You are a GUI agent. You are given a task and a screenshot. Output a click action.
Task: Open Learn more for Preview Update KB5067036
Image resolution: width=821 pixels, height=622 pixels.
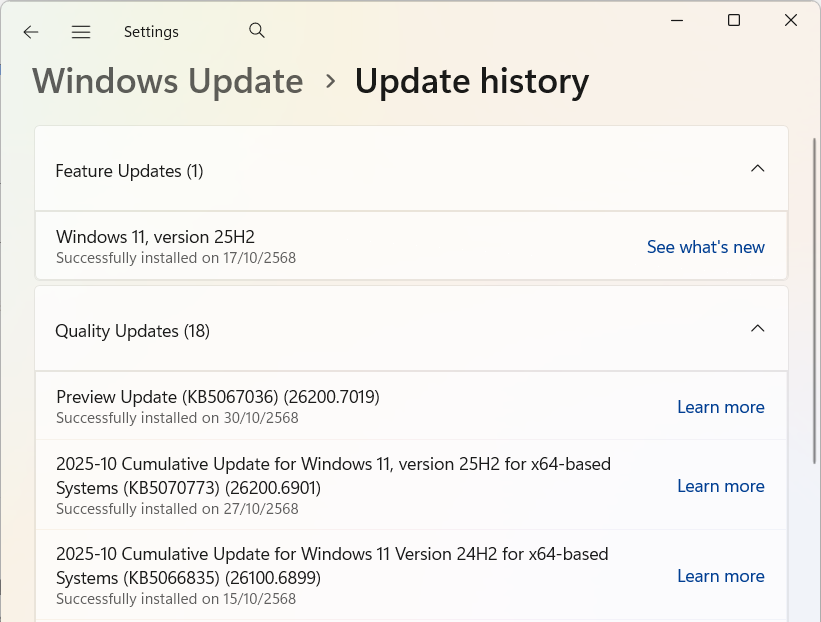tap(720, 407)
